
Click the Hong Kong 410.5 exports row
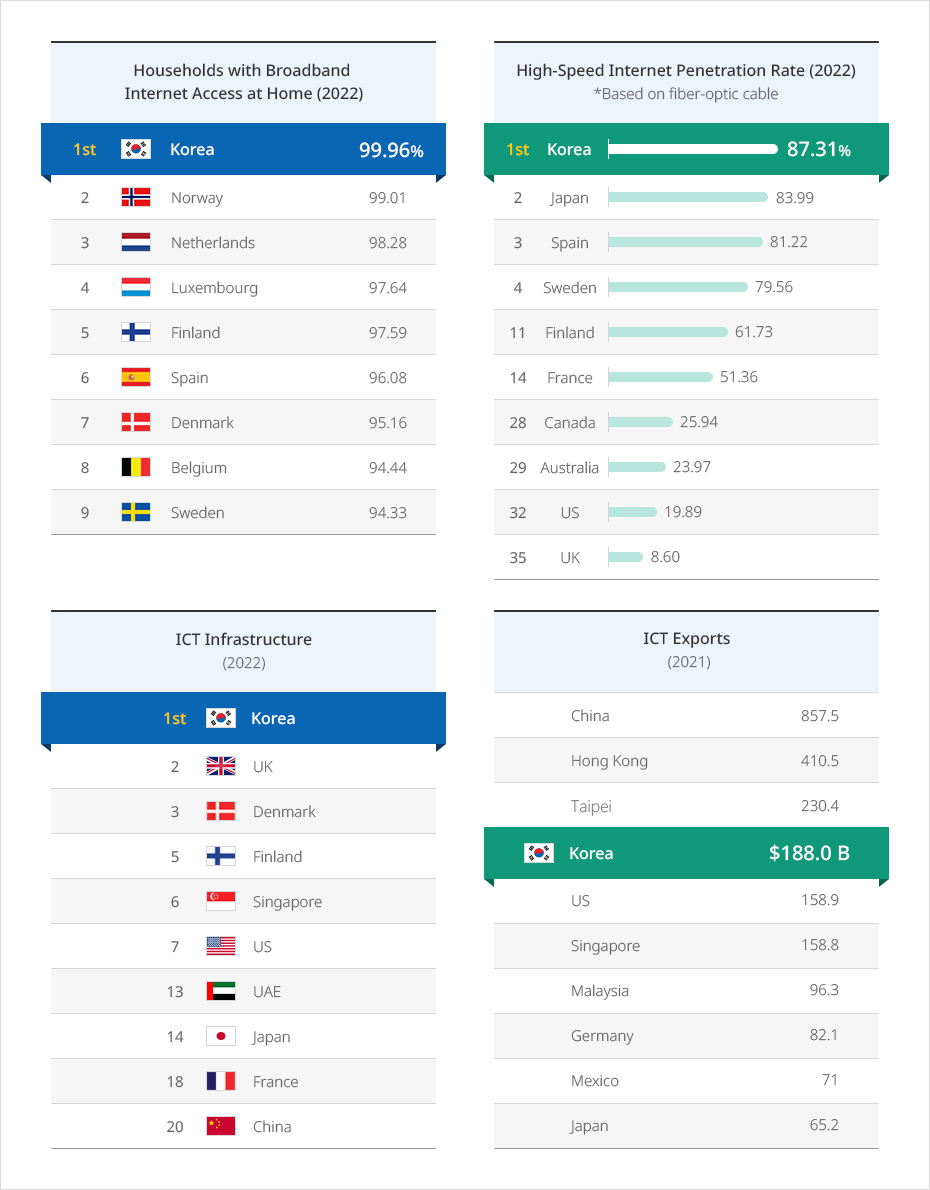[686, 760]
